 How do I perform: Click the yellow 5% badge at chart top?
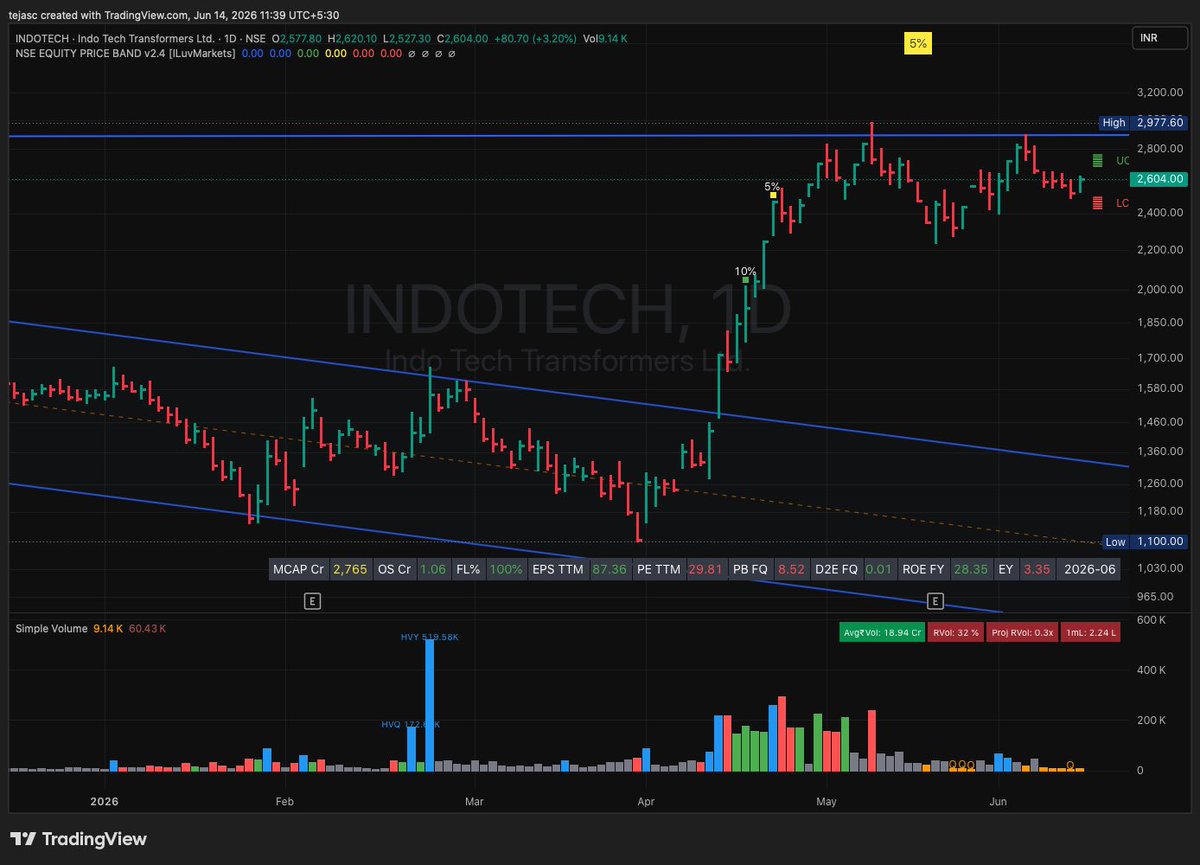917,43
